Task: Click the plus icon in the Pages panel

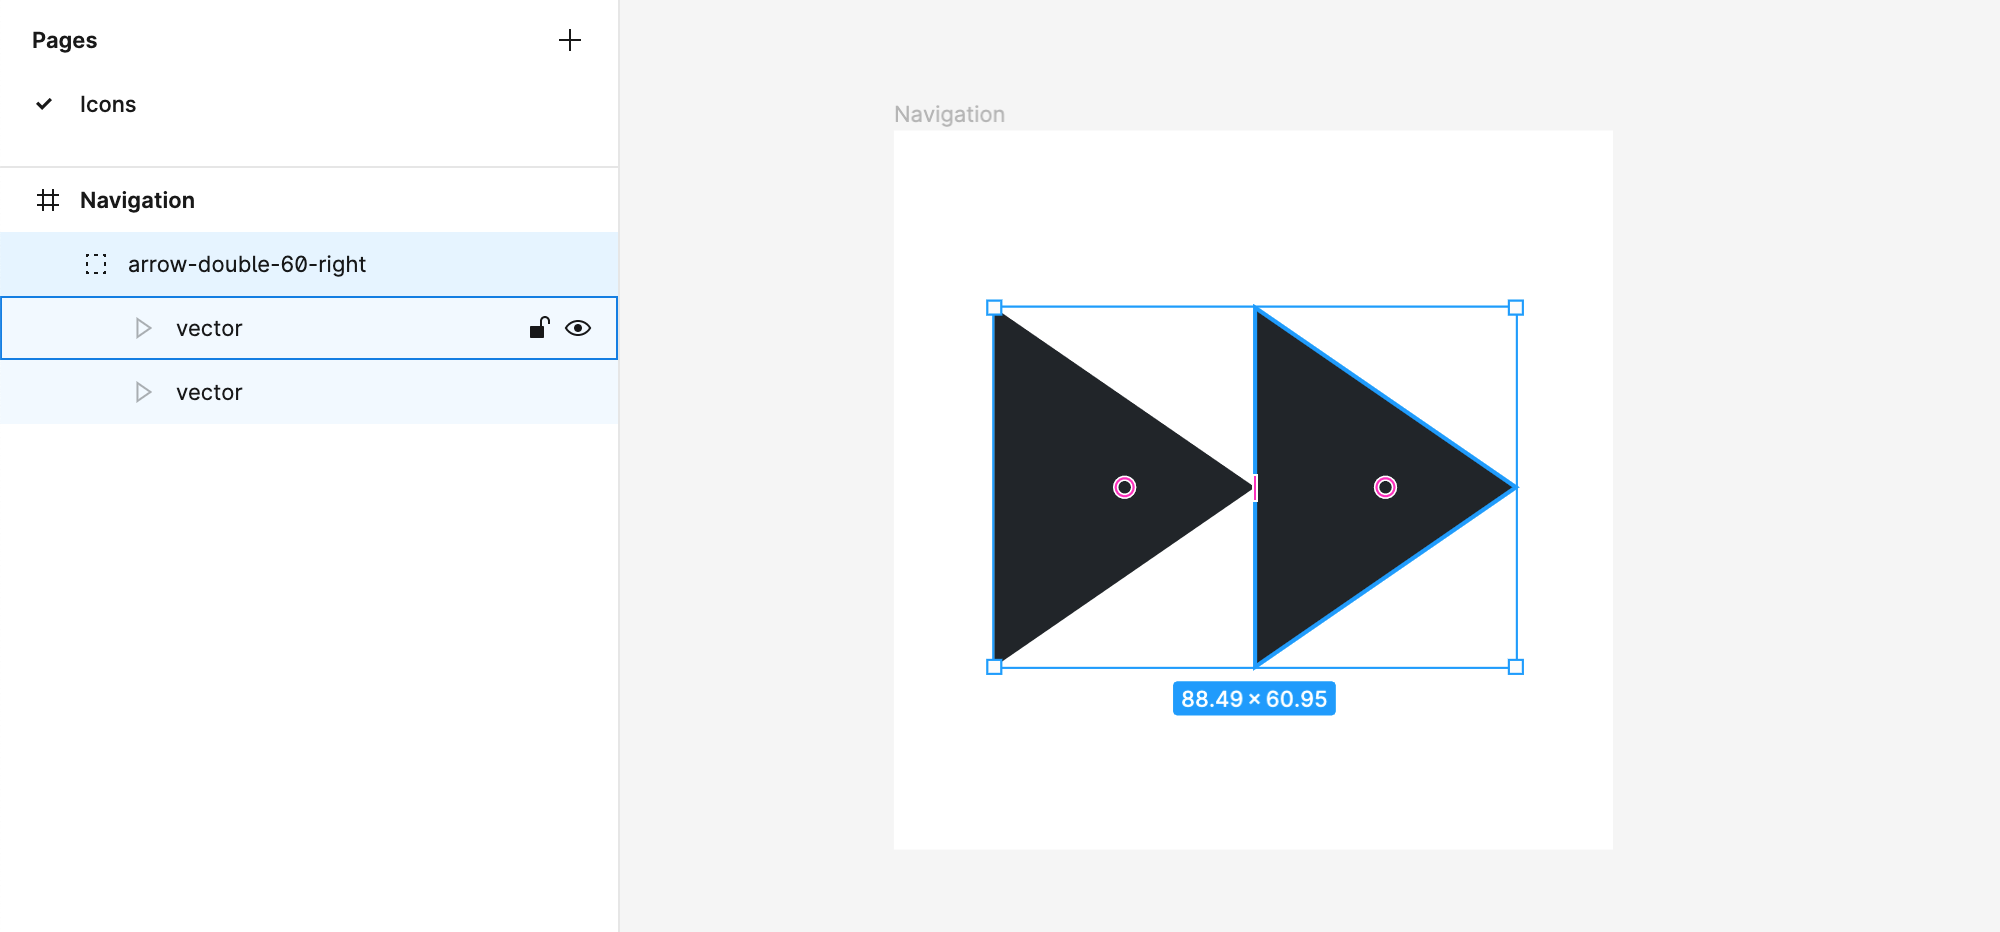Action: click(x=570, y=40)
